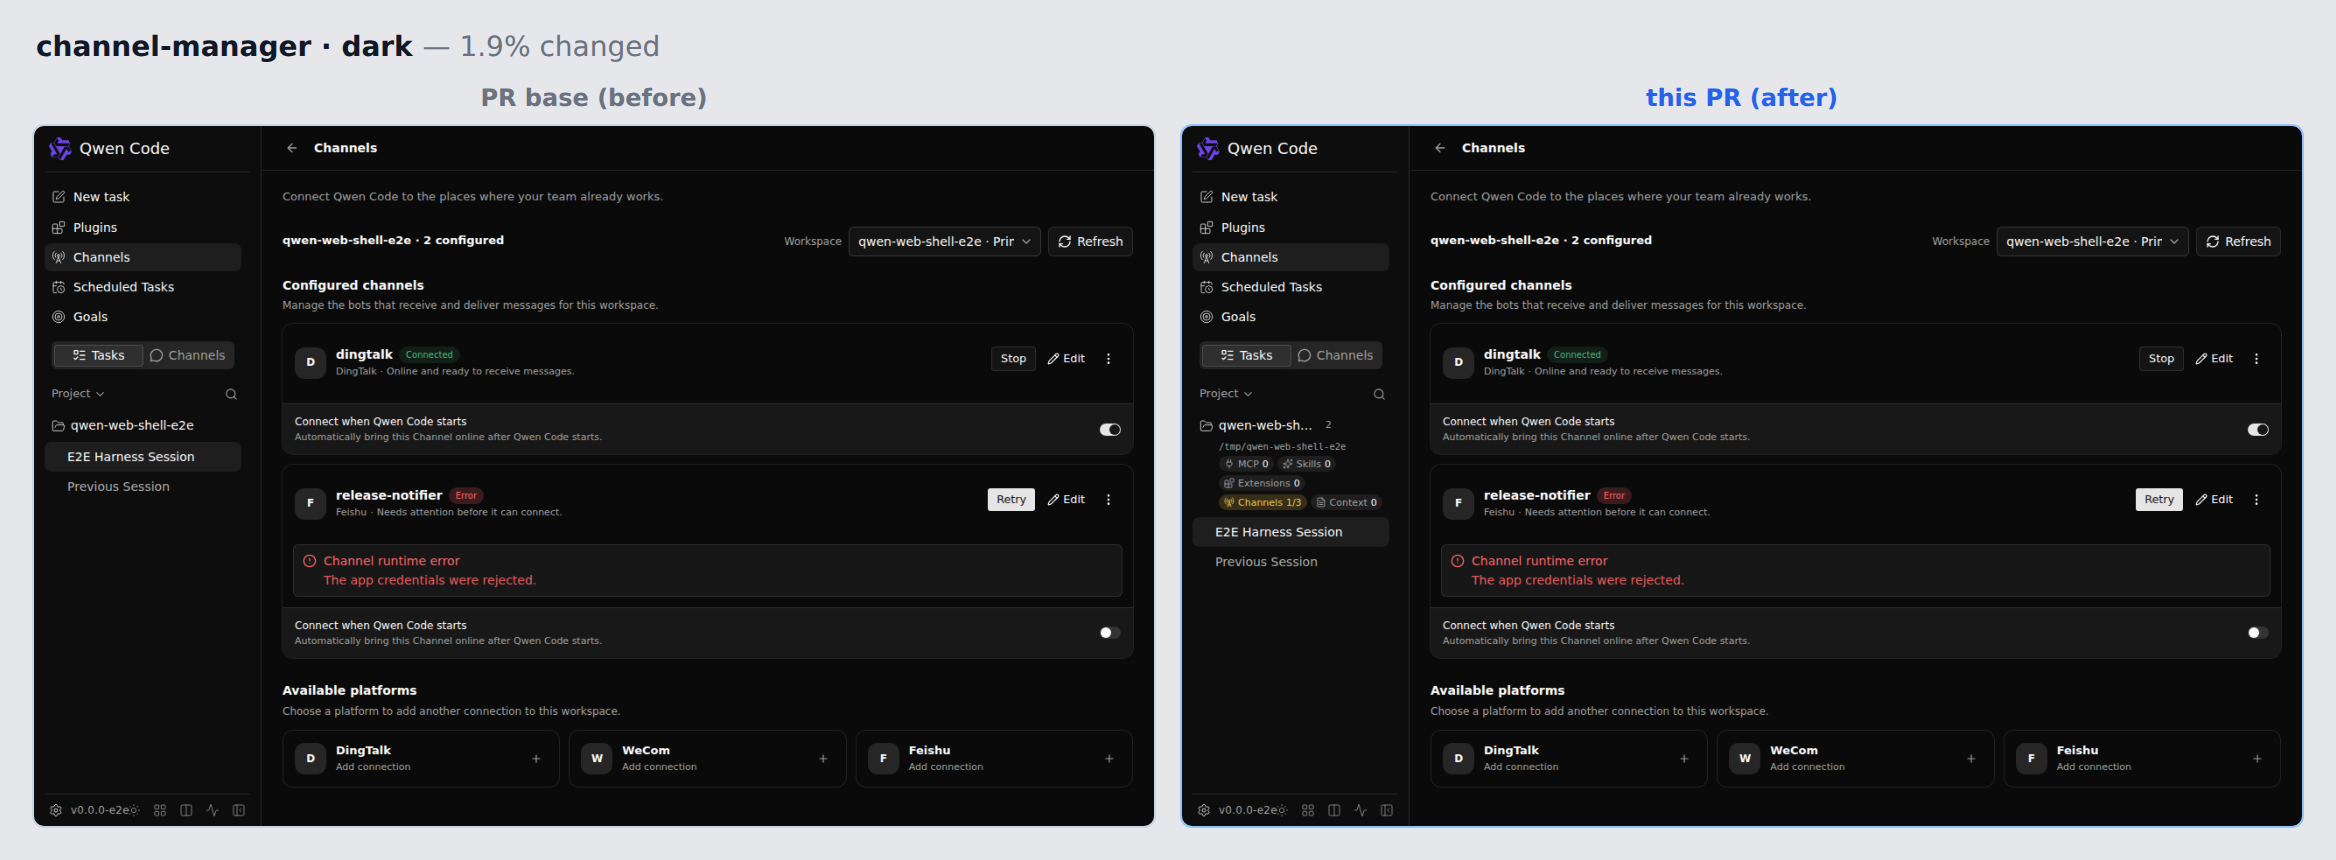Collapse the sidebar in the before panel

239,810
